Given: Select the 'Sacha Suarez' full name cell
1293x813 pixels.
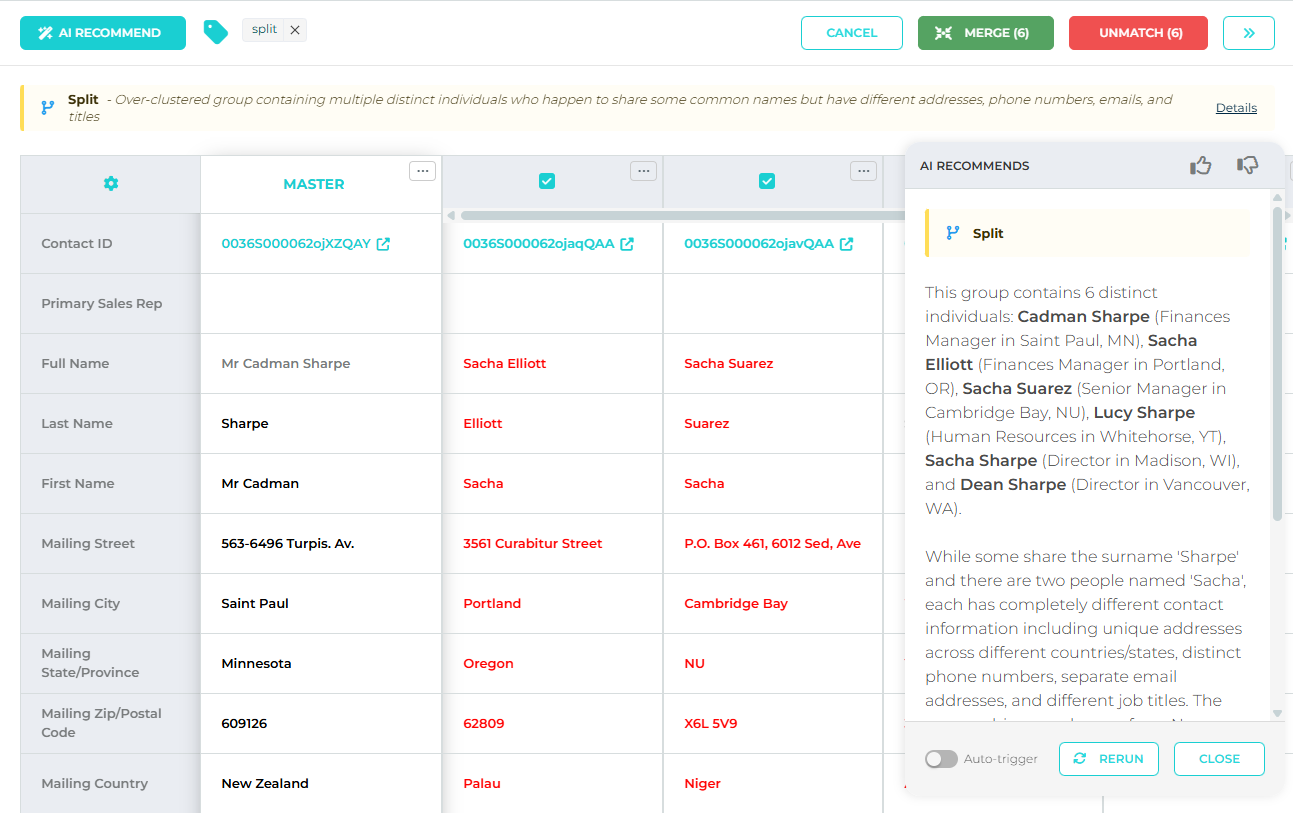Looking at the screenshot, I should tap(773, 364).
